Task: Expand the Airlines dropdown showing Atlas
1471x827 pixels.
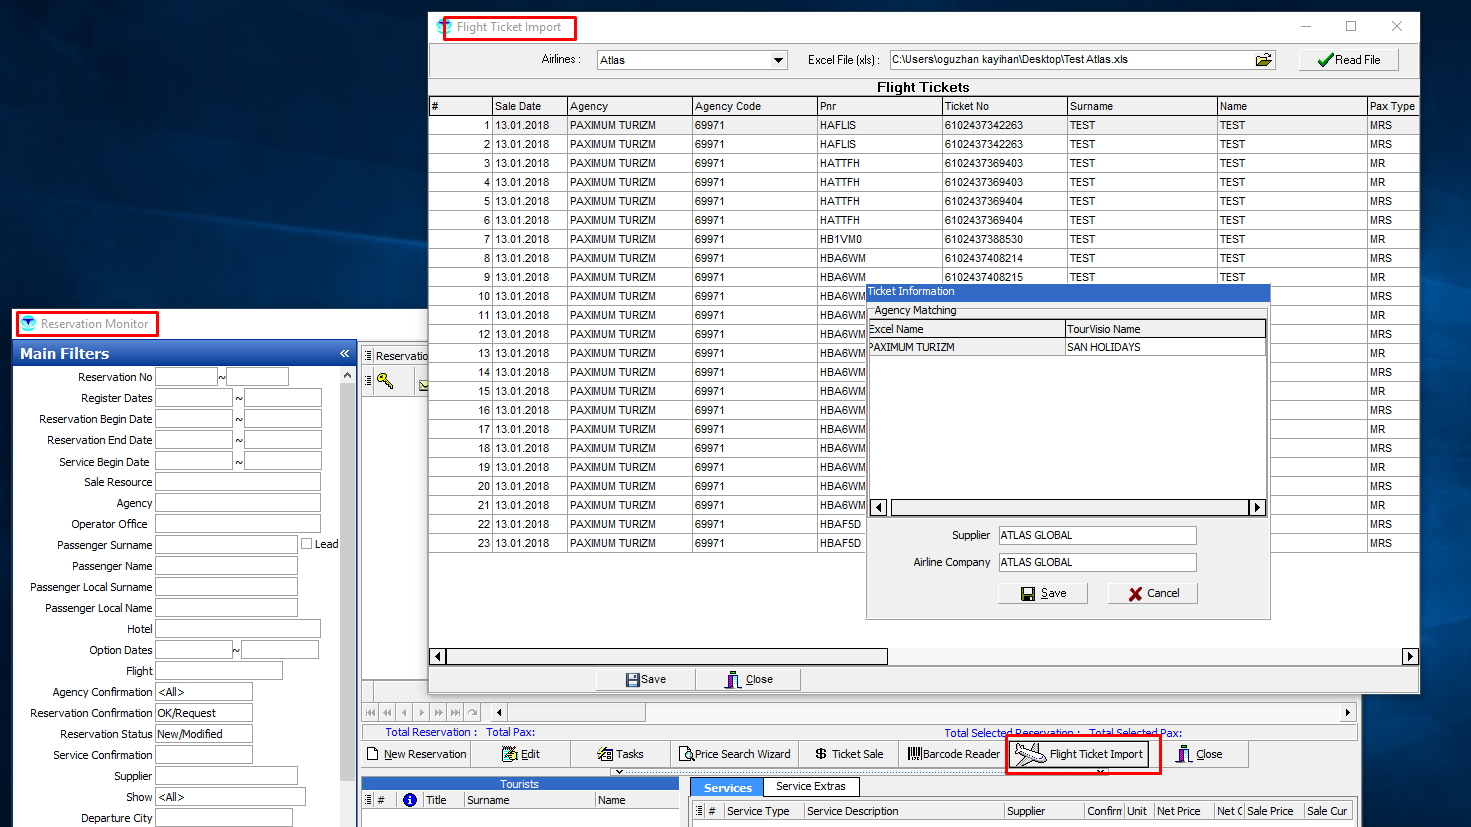Action: point(778,60)
